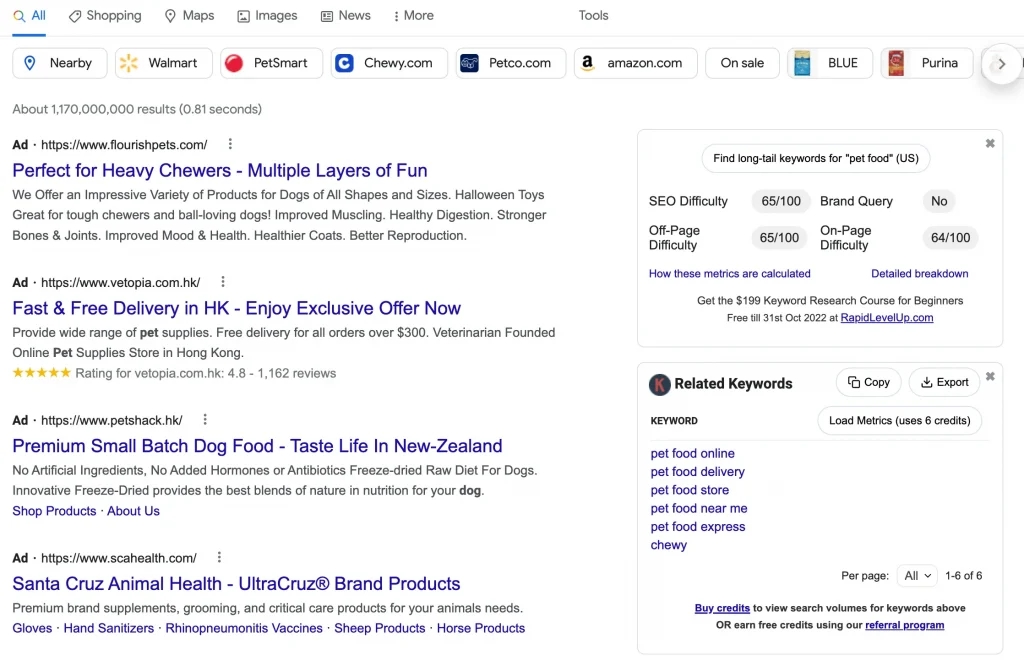
Task: Go to the News tab
Action: point(345,16)
